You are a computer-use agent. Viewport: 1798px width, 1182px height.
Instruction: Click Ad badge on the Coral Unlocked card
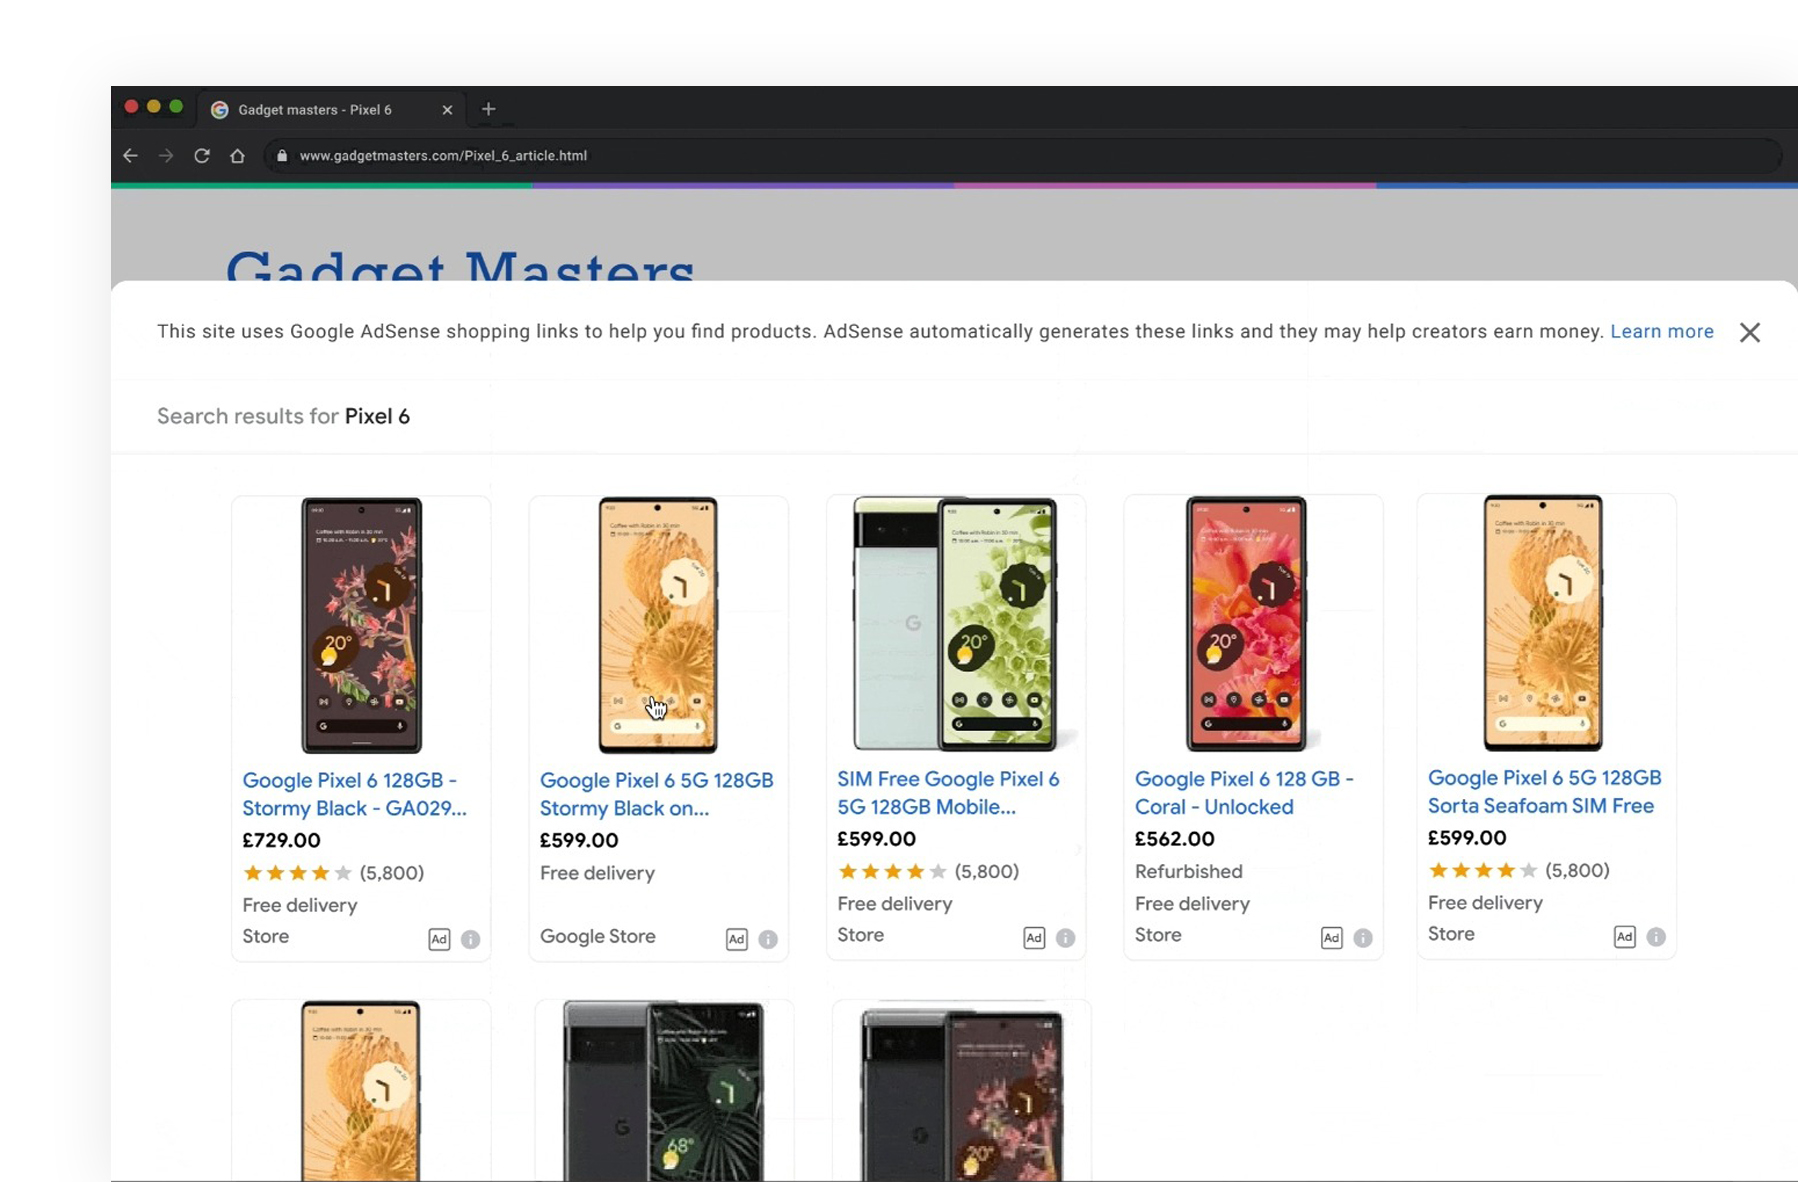click(1331, 938)
